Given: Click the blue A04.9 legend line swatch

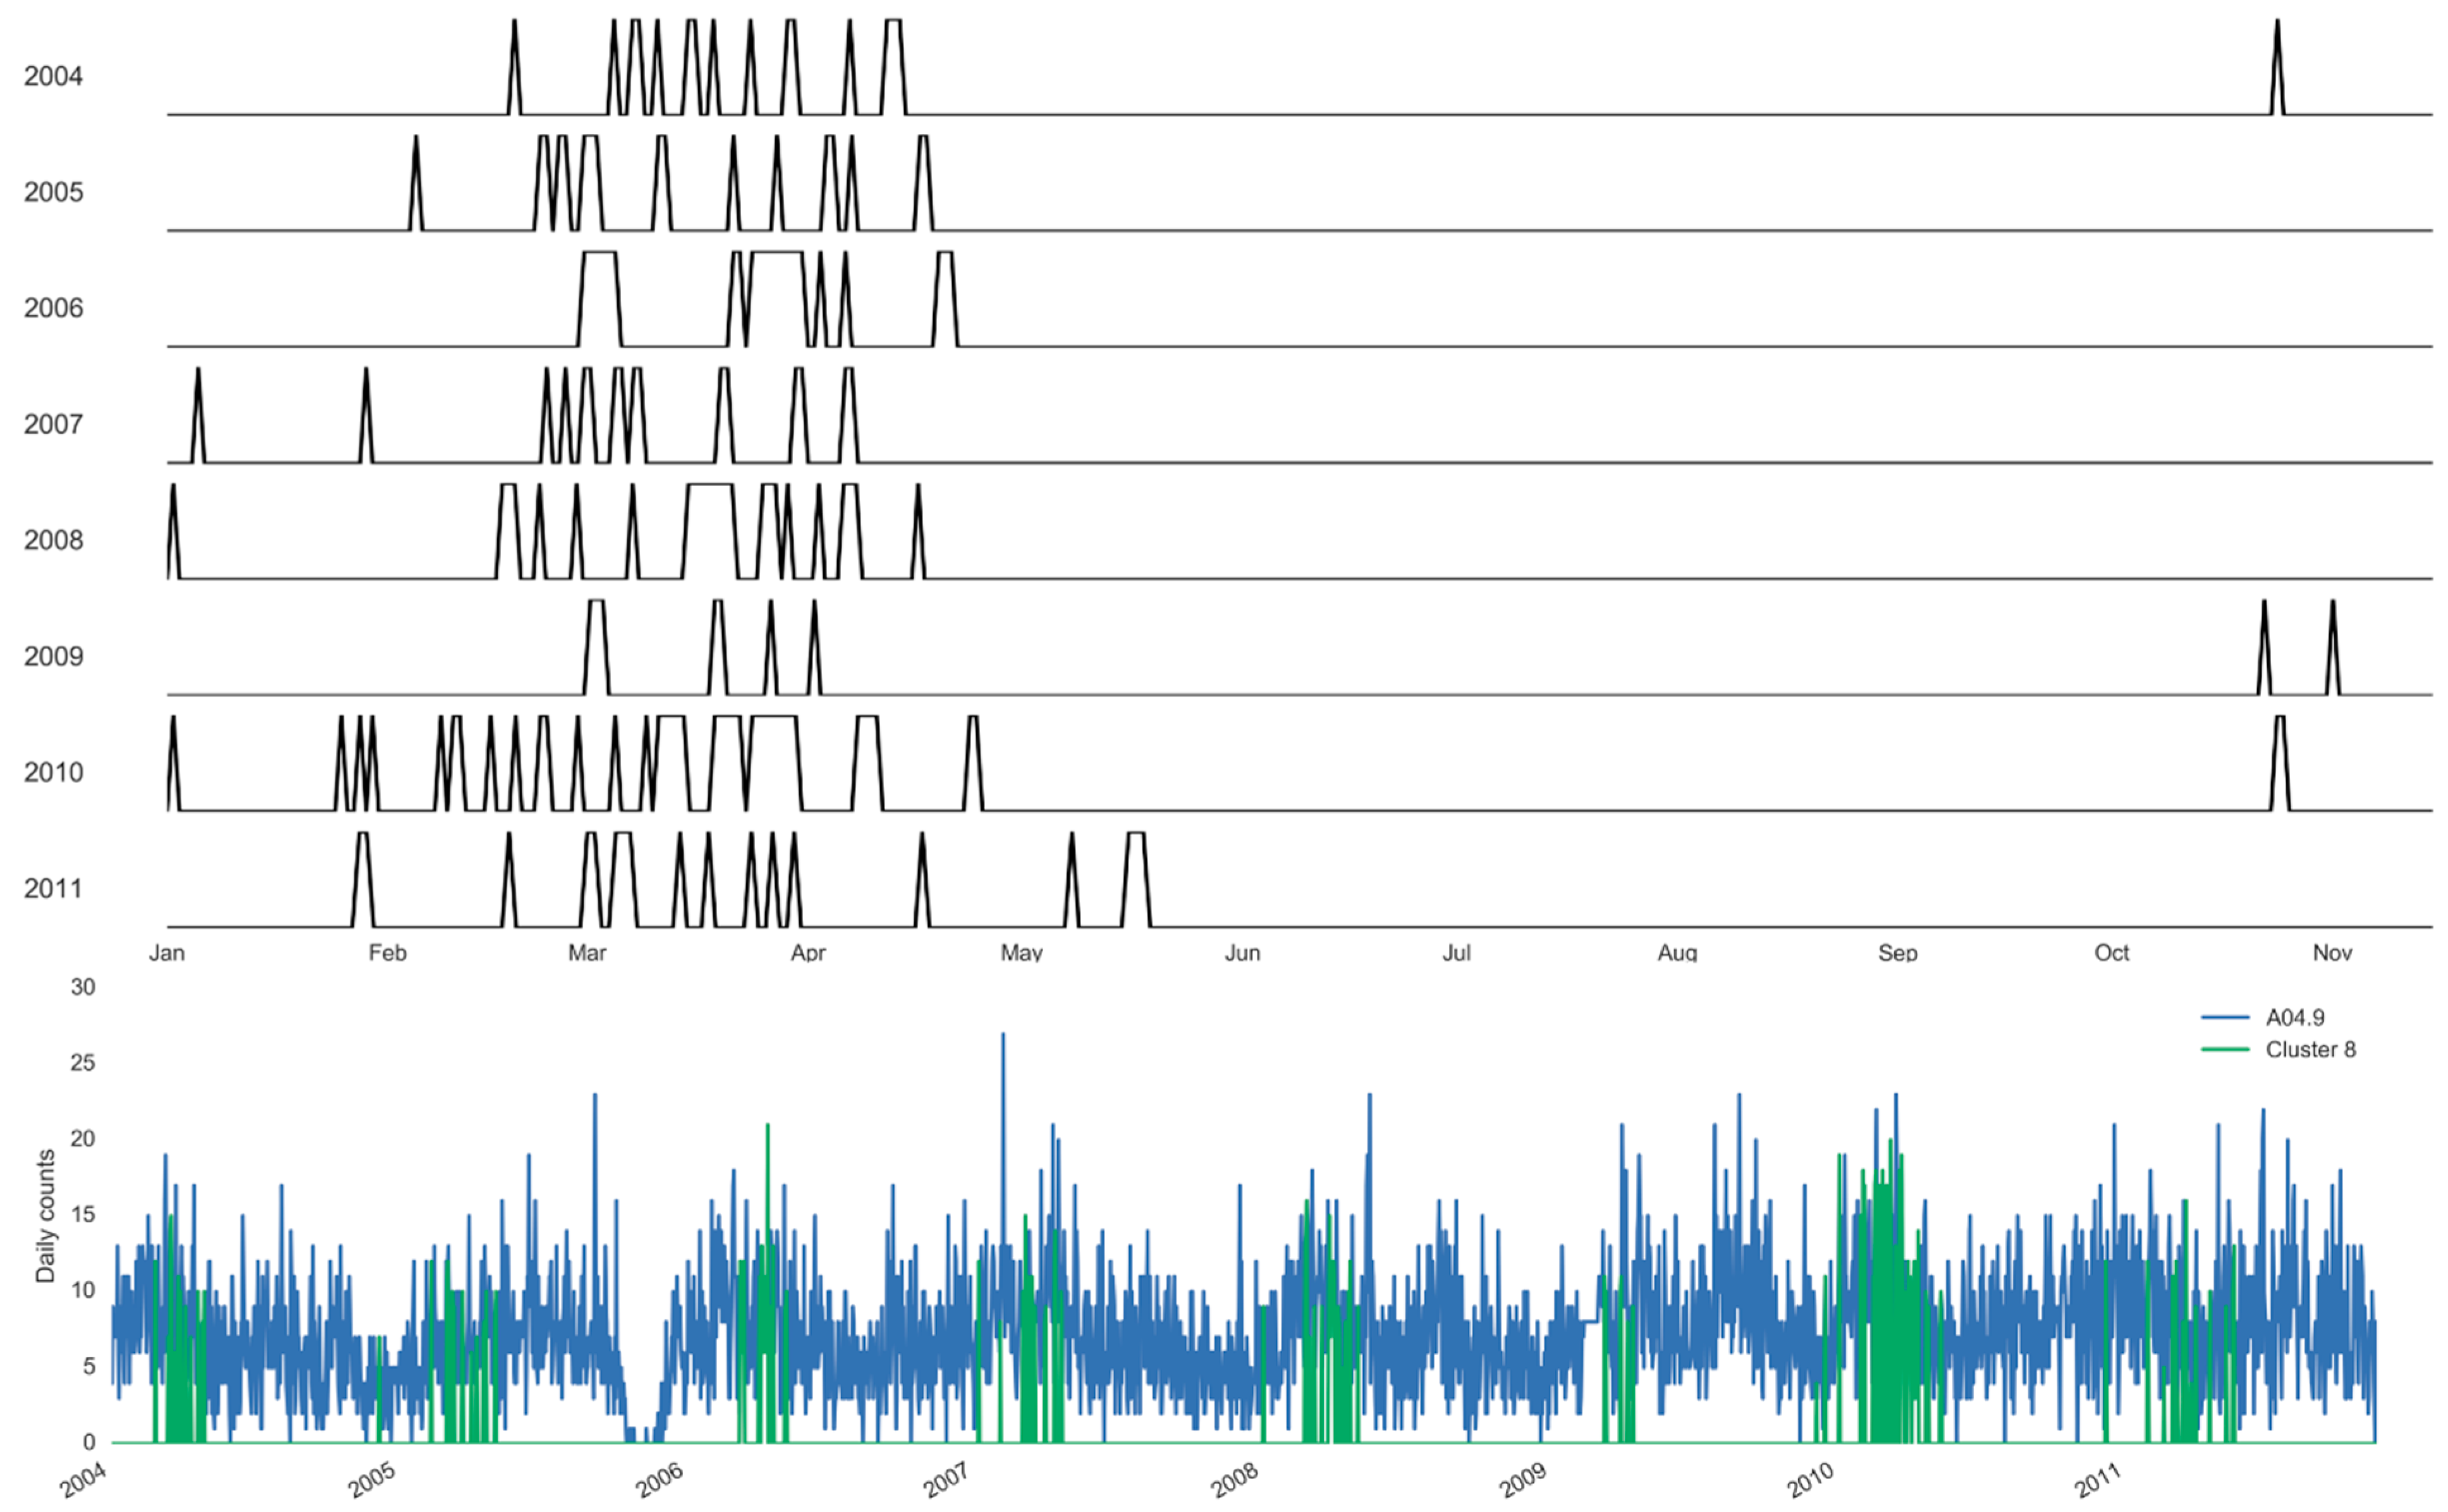Looking at the screenshot, I should pyautogui.click(x=2224, y=1018).
